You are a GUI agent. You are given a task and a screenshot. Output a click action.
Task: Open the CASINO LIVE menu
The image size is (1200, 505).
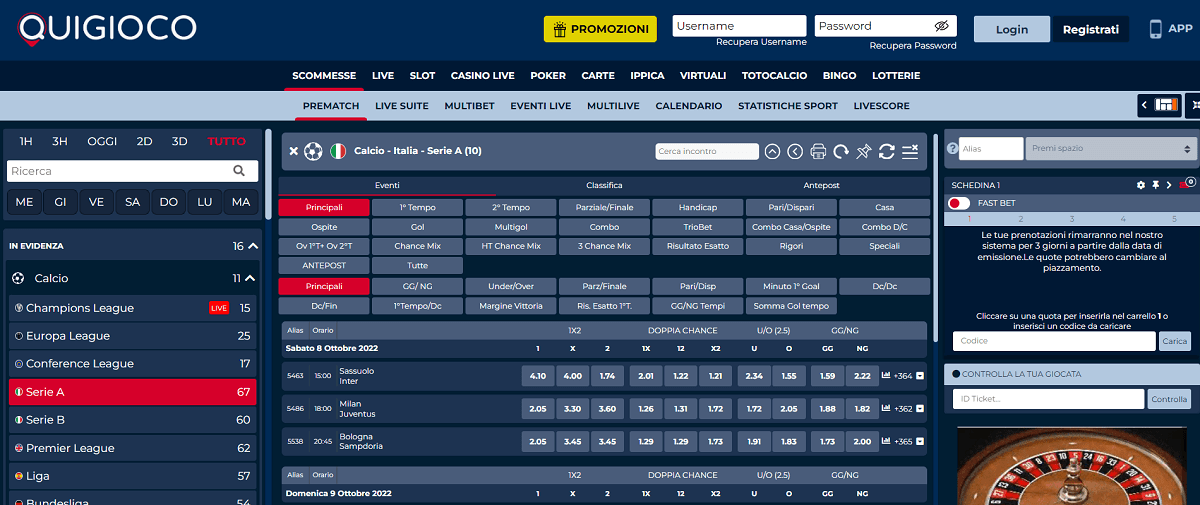pos(483,75)
